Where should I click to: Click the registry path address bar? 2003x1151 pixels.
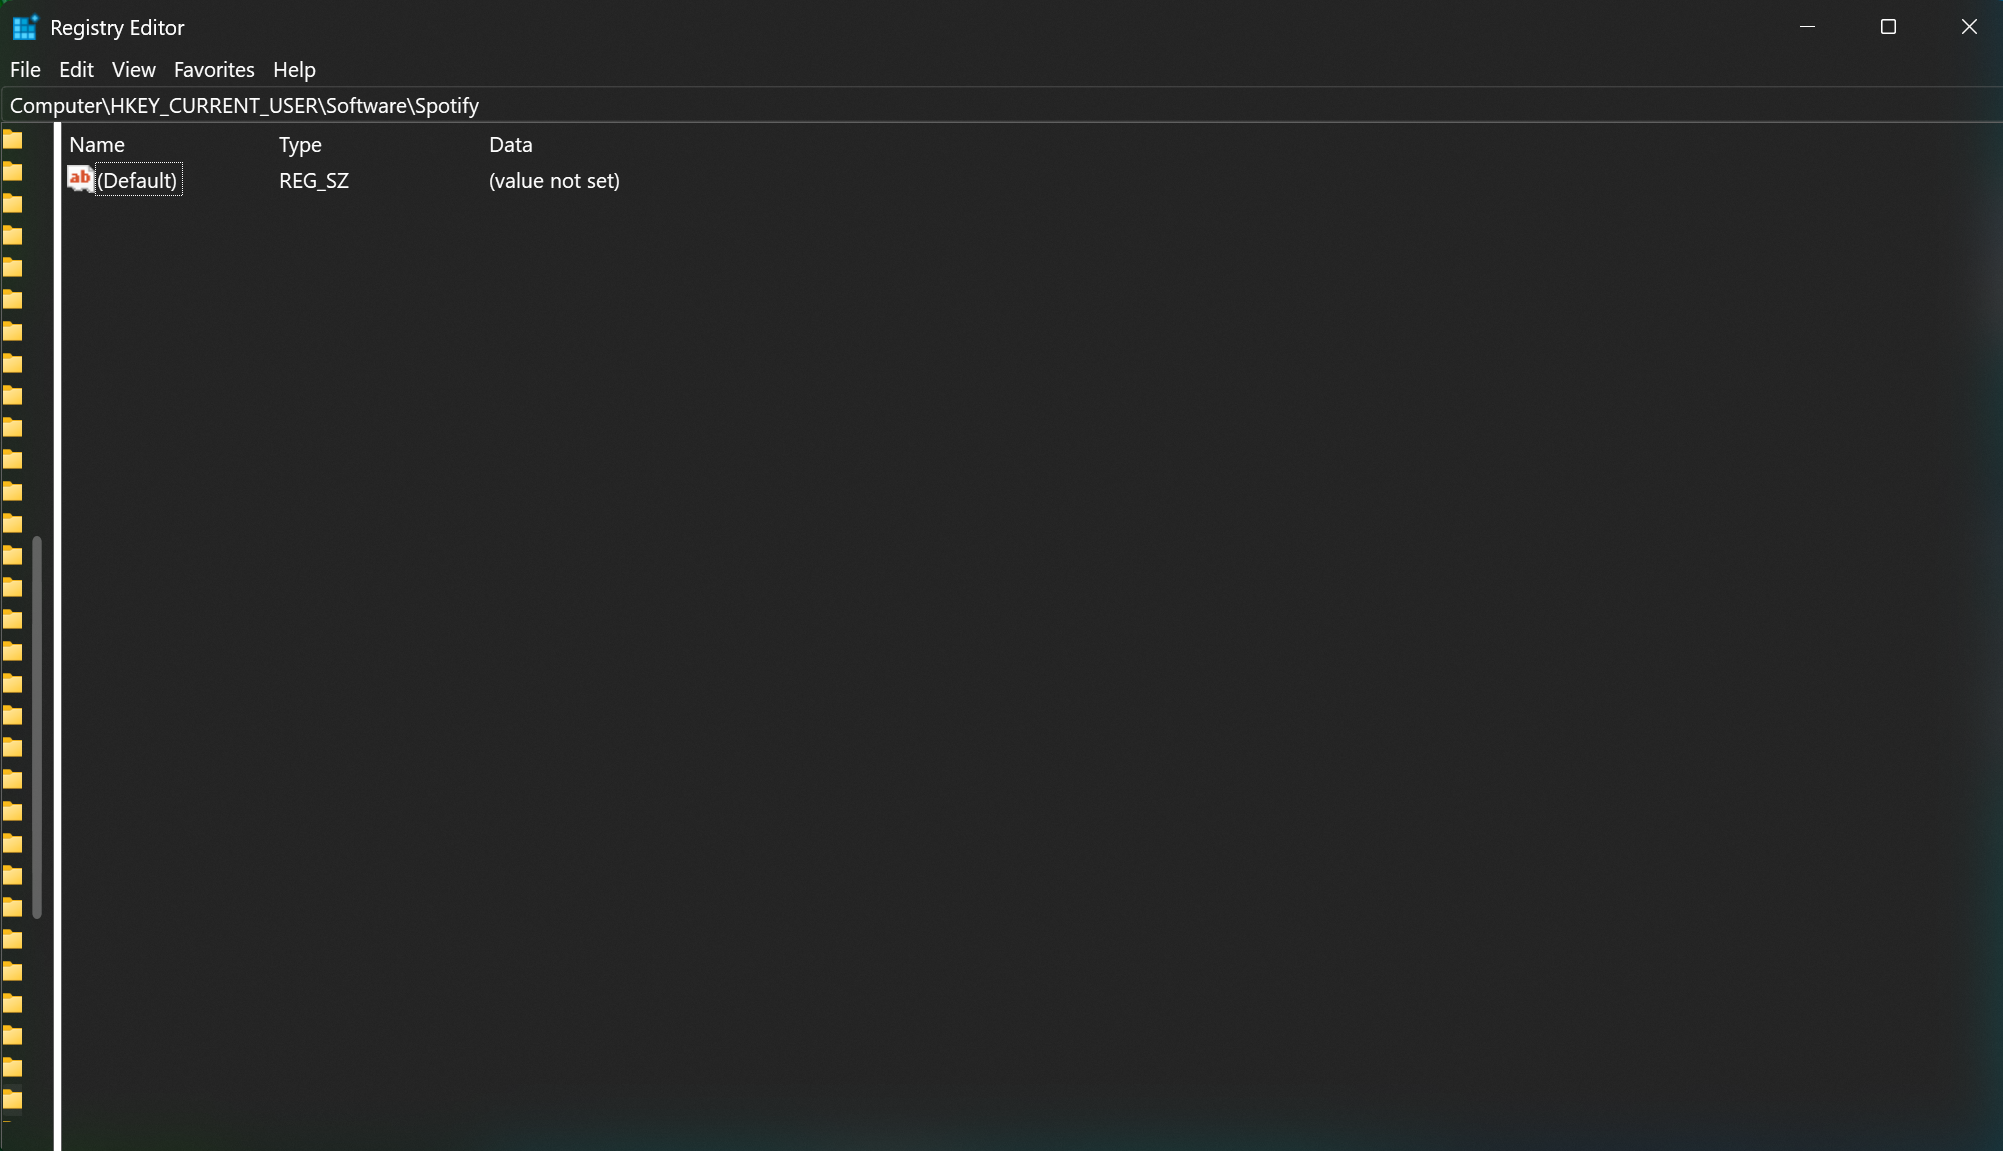pos(1002,105)
